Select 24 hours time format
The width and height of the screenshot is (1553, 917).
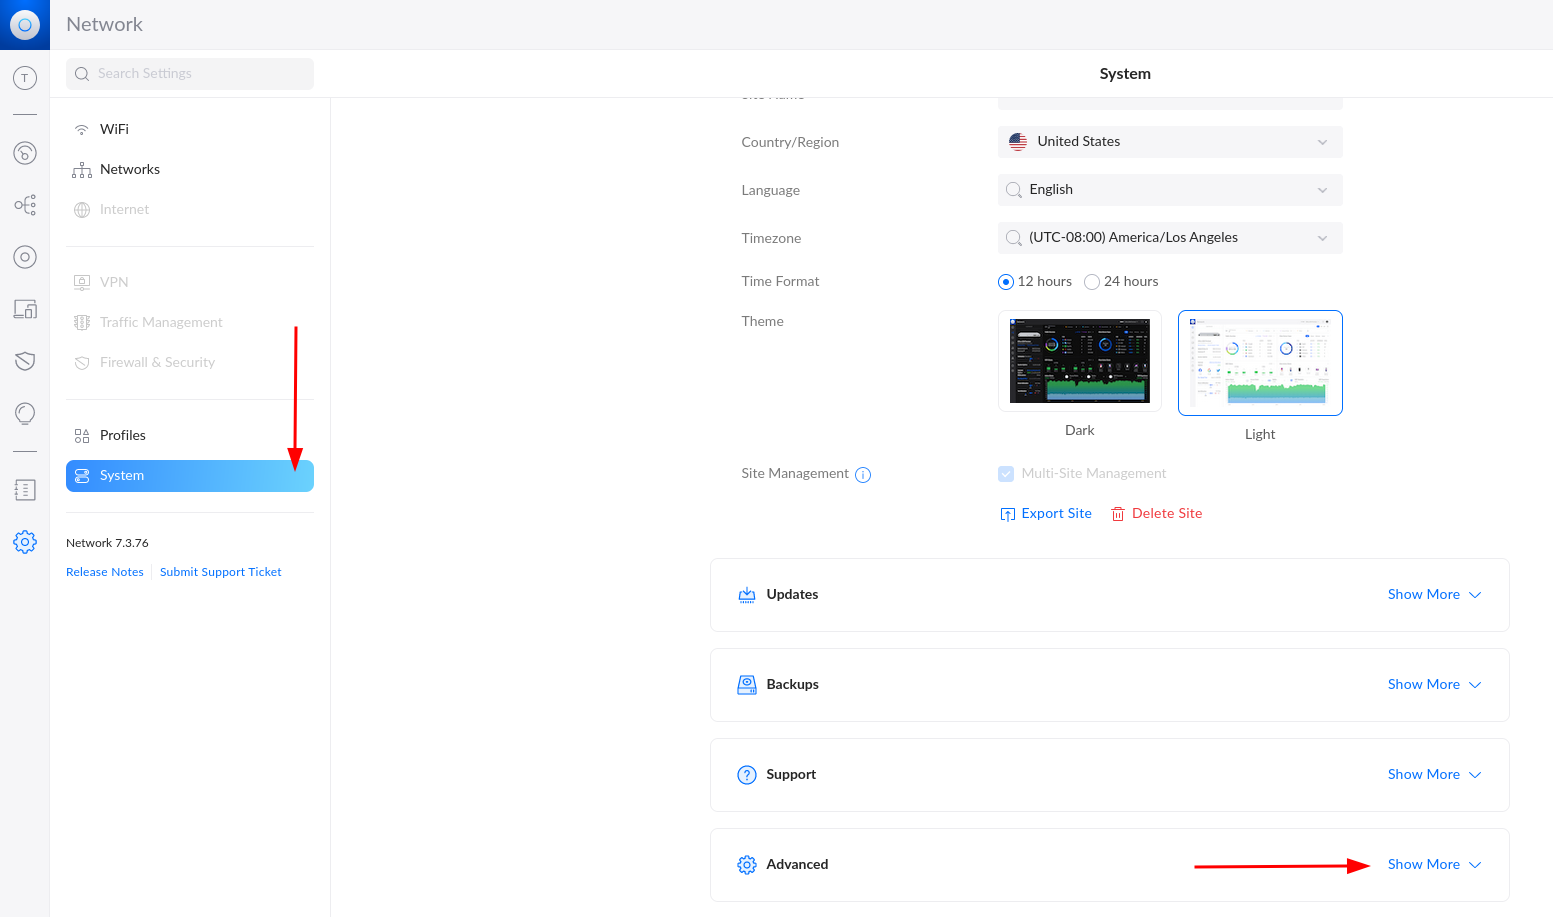pos(1092,282)
